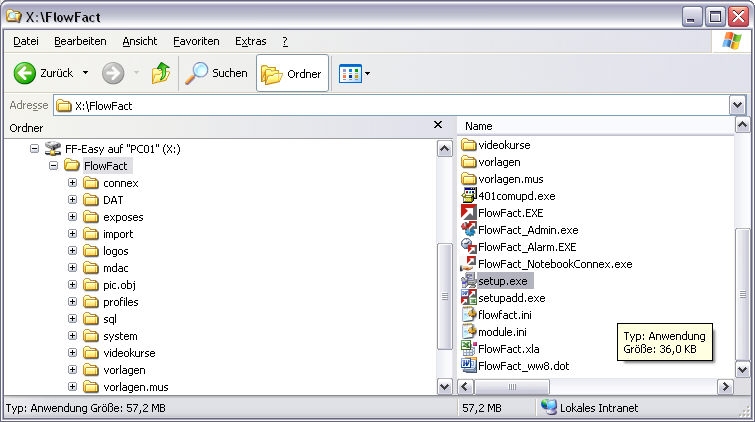The image size is (755, 422).
Task: Open the Suchen magnifier search
Action: click(x=216, y=73)
